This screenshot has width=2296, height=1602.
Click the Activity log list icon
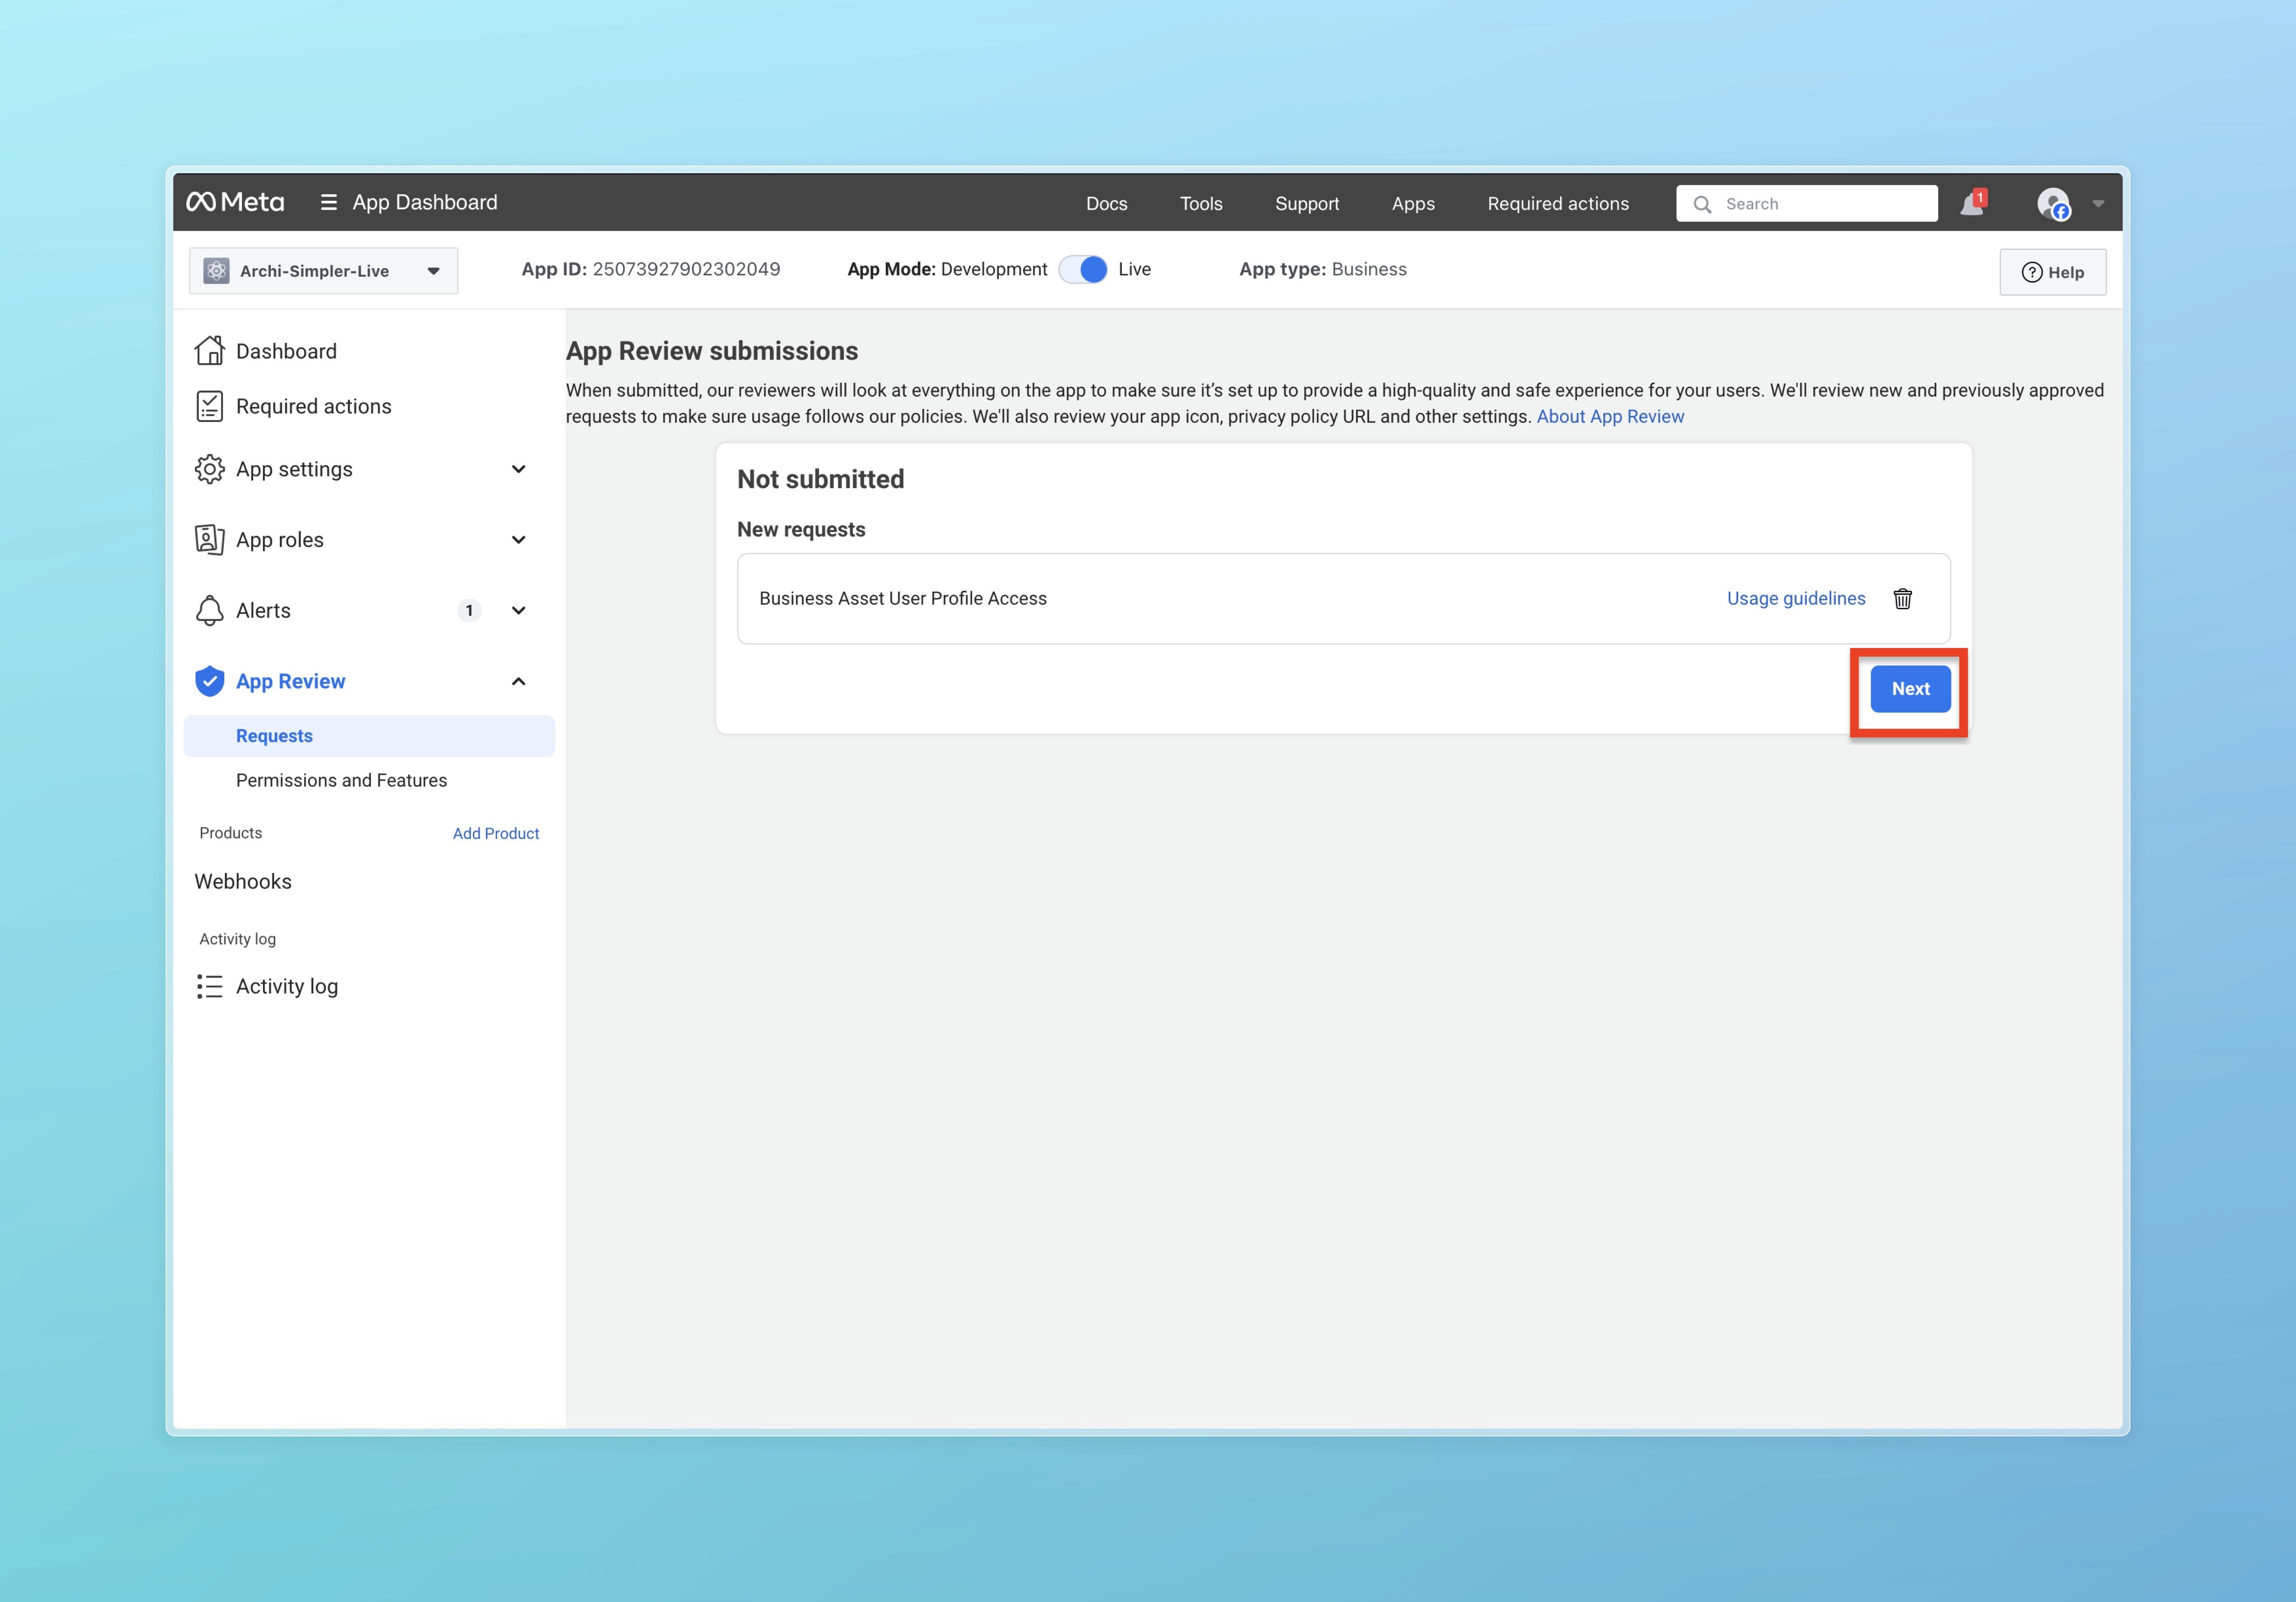pos(209,986)
